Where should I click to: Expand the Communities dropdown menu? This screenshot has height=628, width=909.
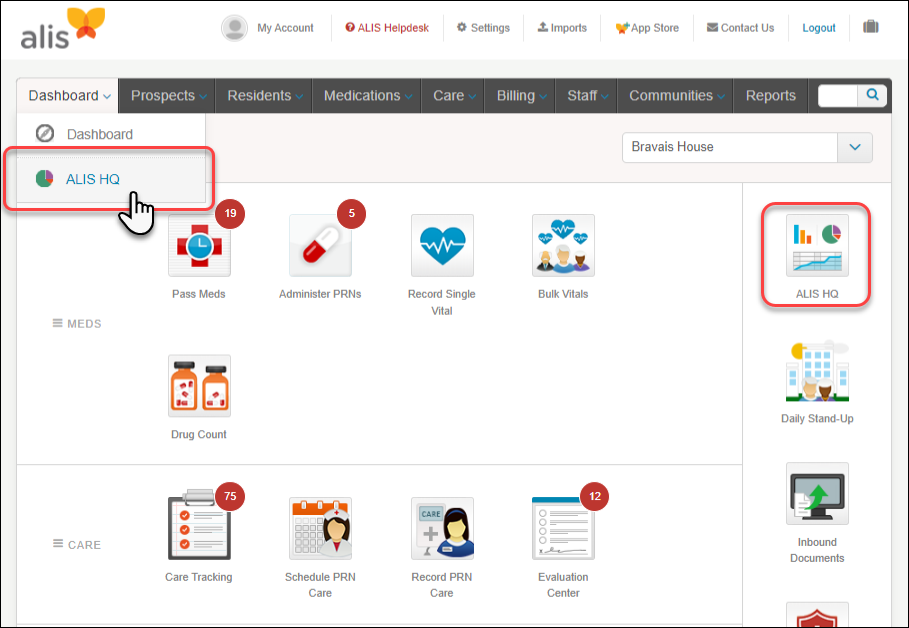676,96
